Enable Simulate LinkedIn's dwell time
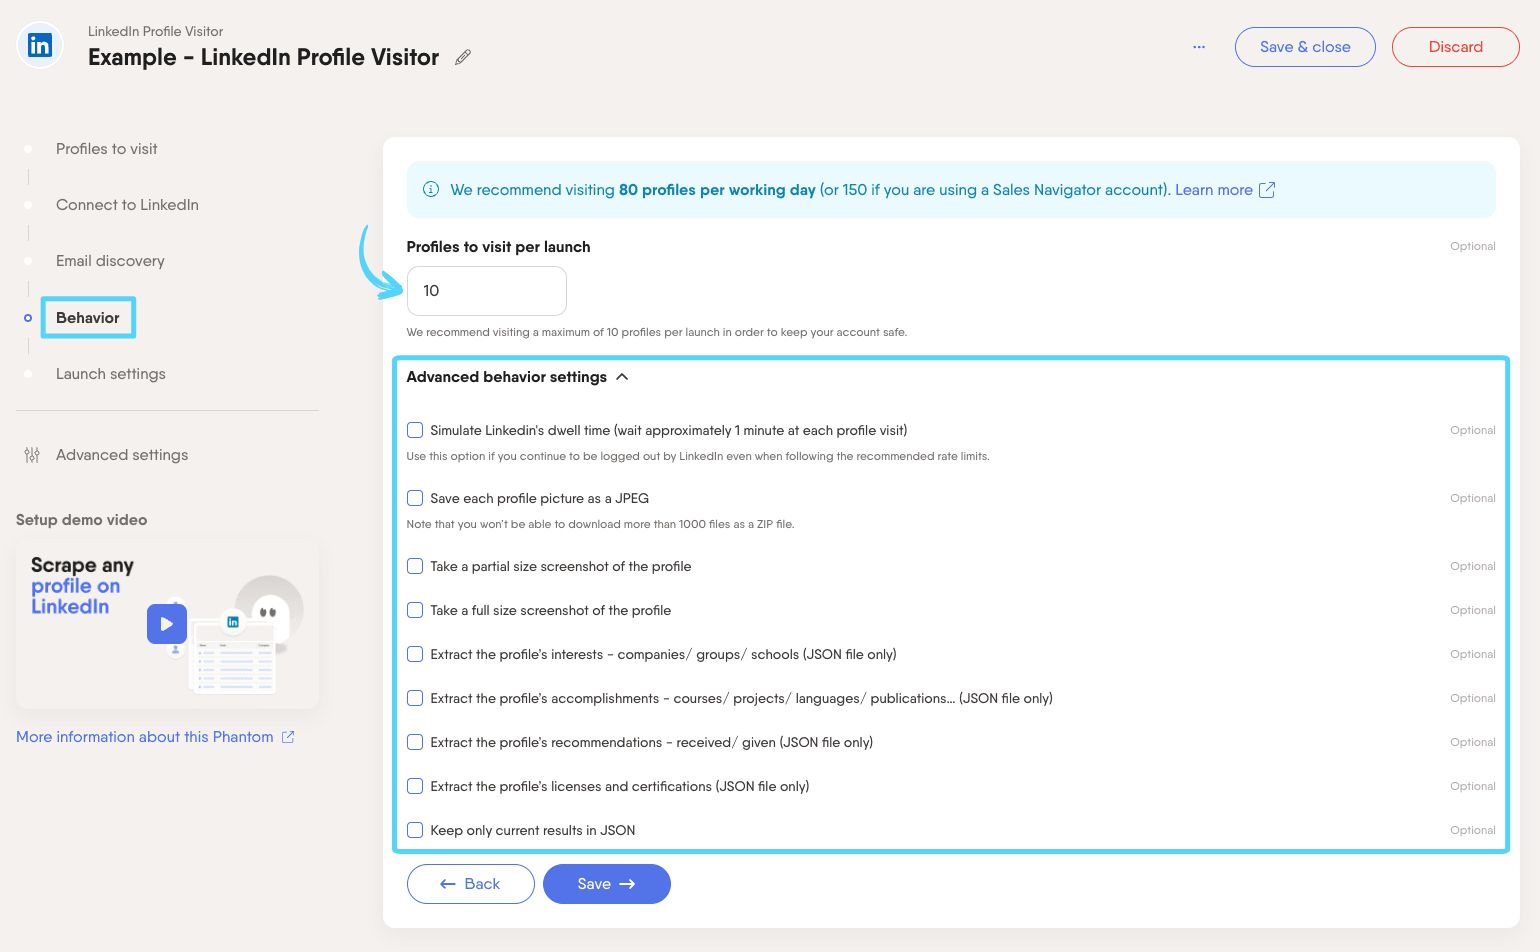The width and height of the screenshot is (1540, 952). [415, 430]
